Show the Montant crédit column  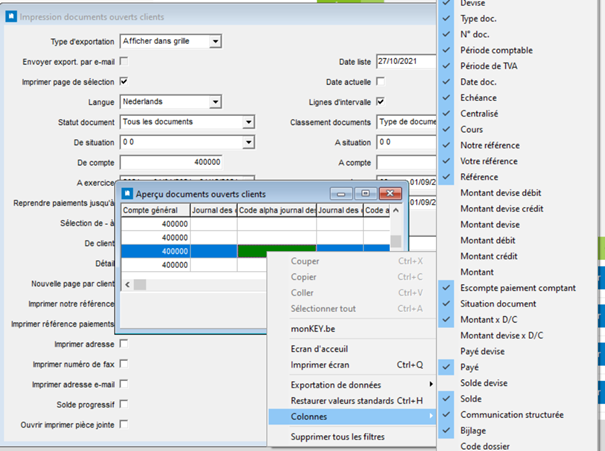coord(517,256)
